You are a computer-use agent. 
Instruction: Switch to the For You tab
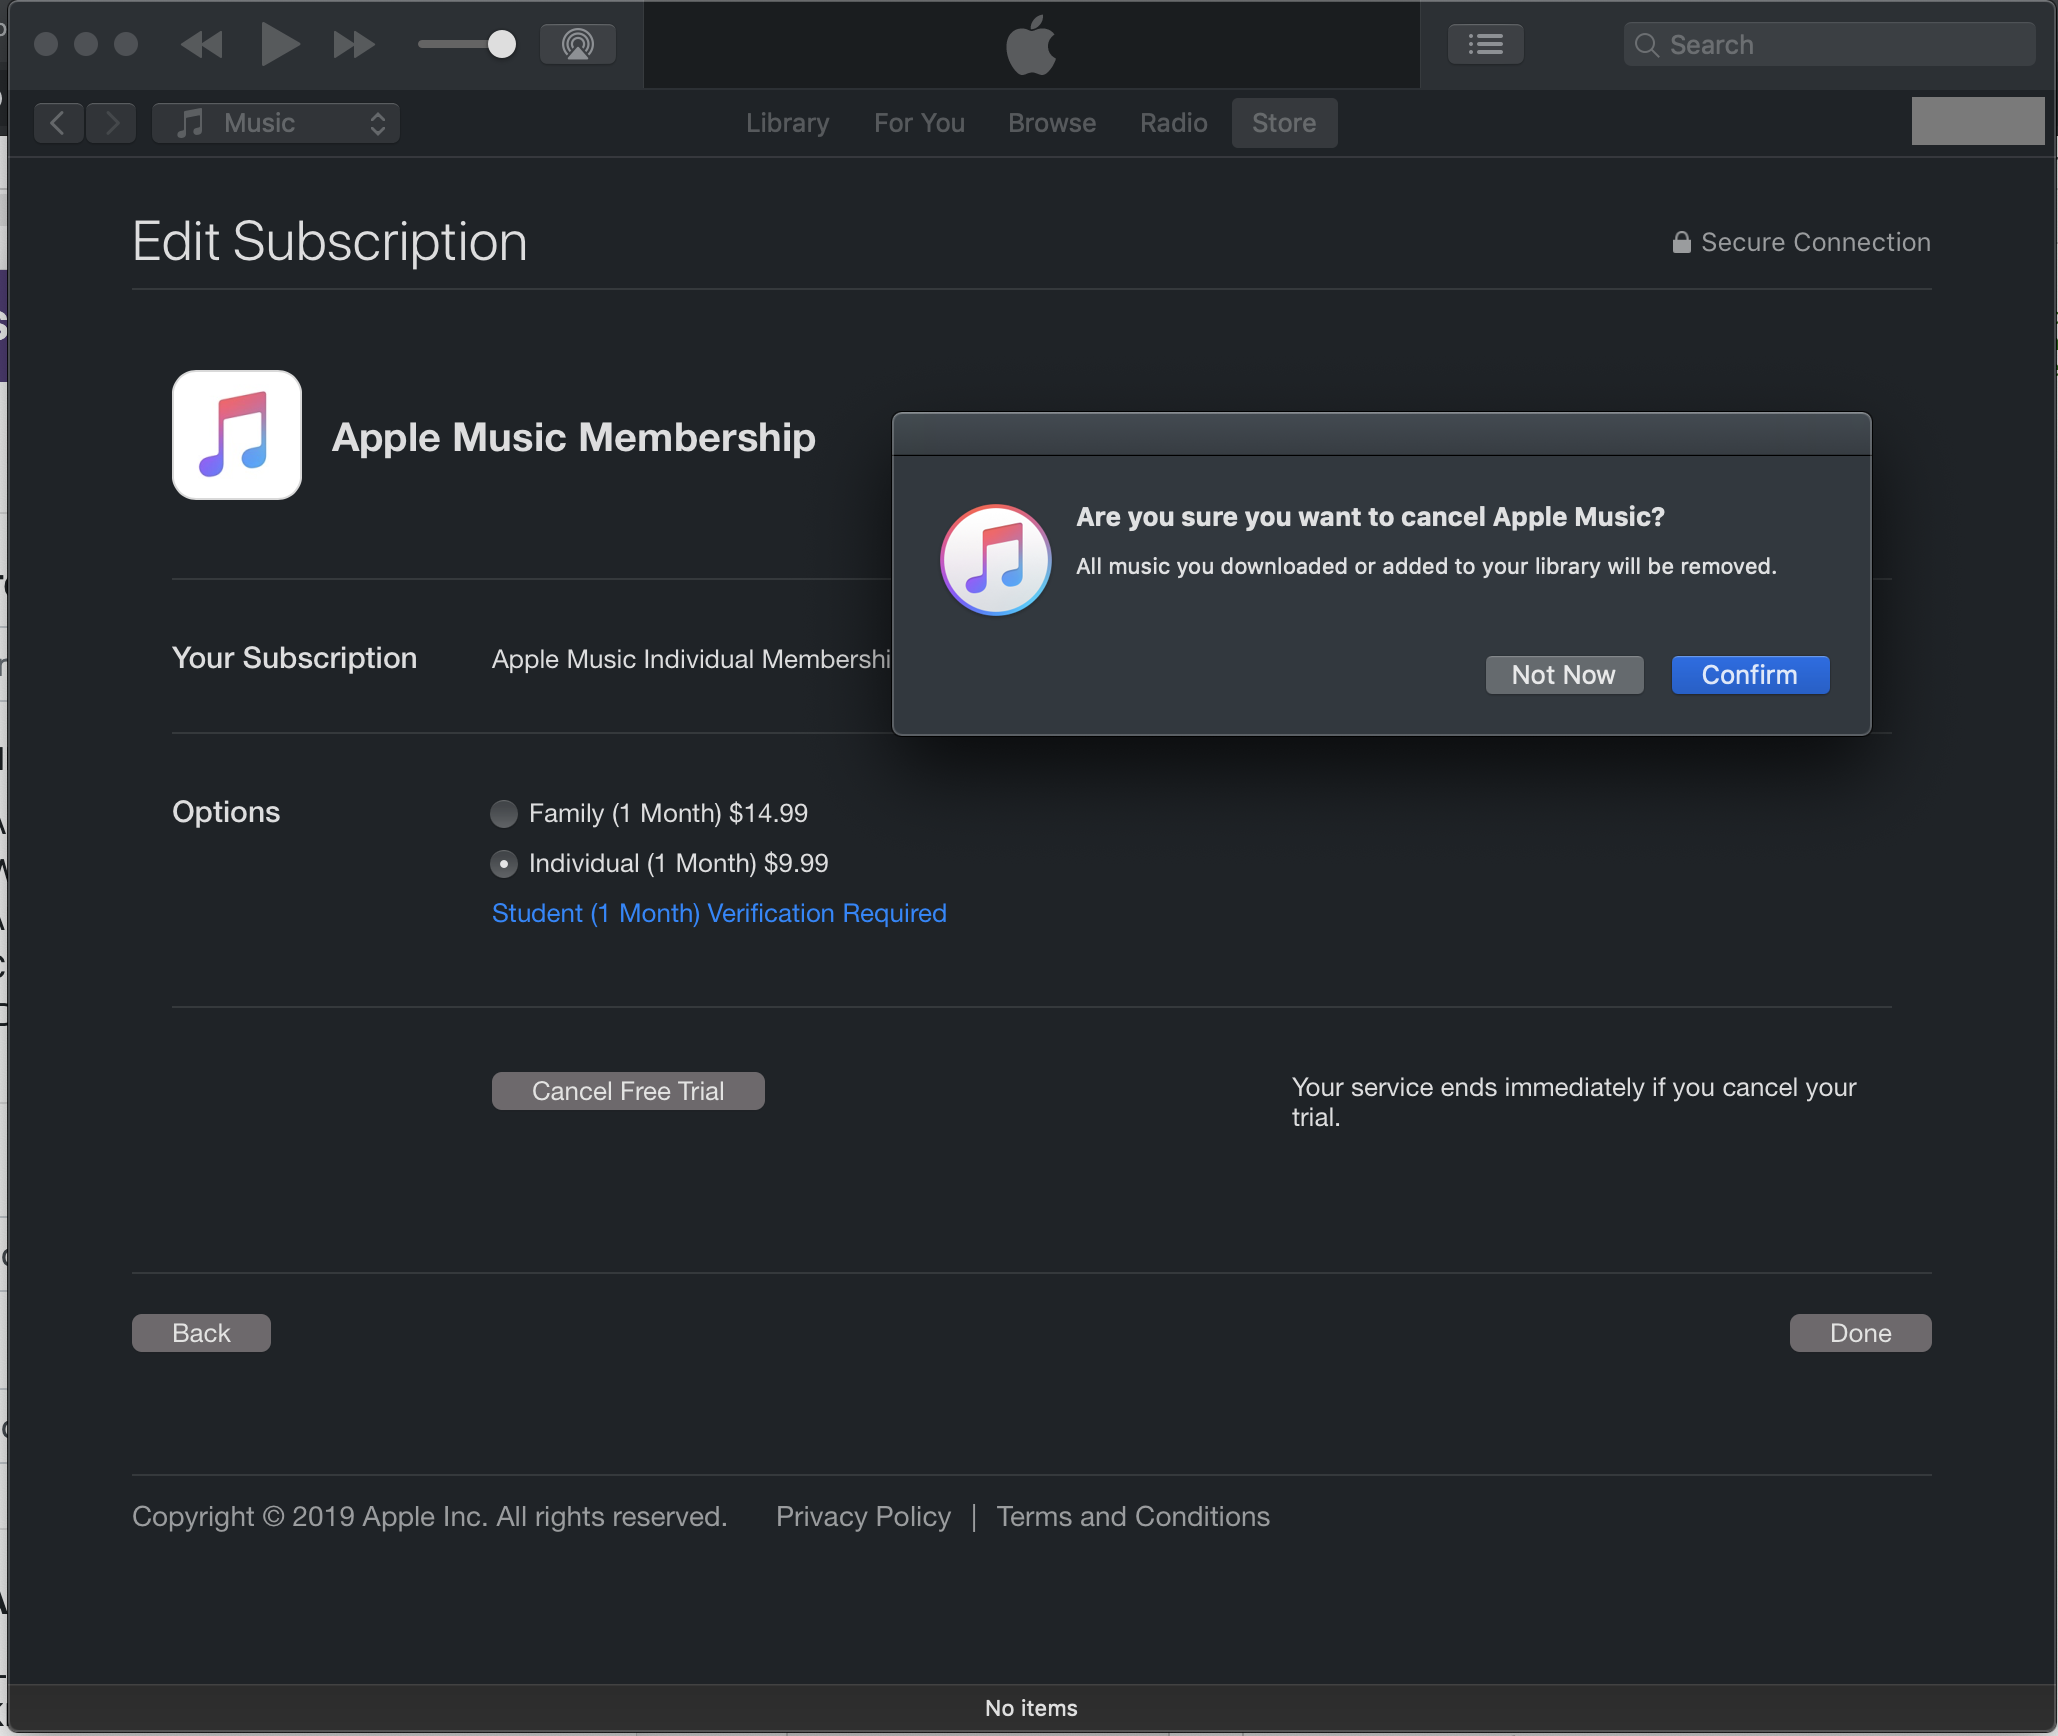919,123
